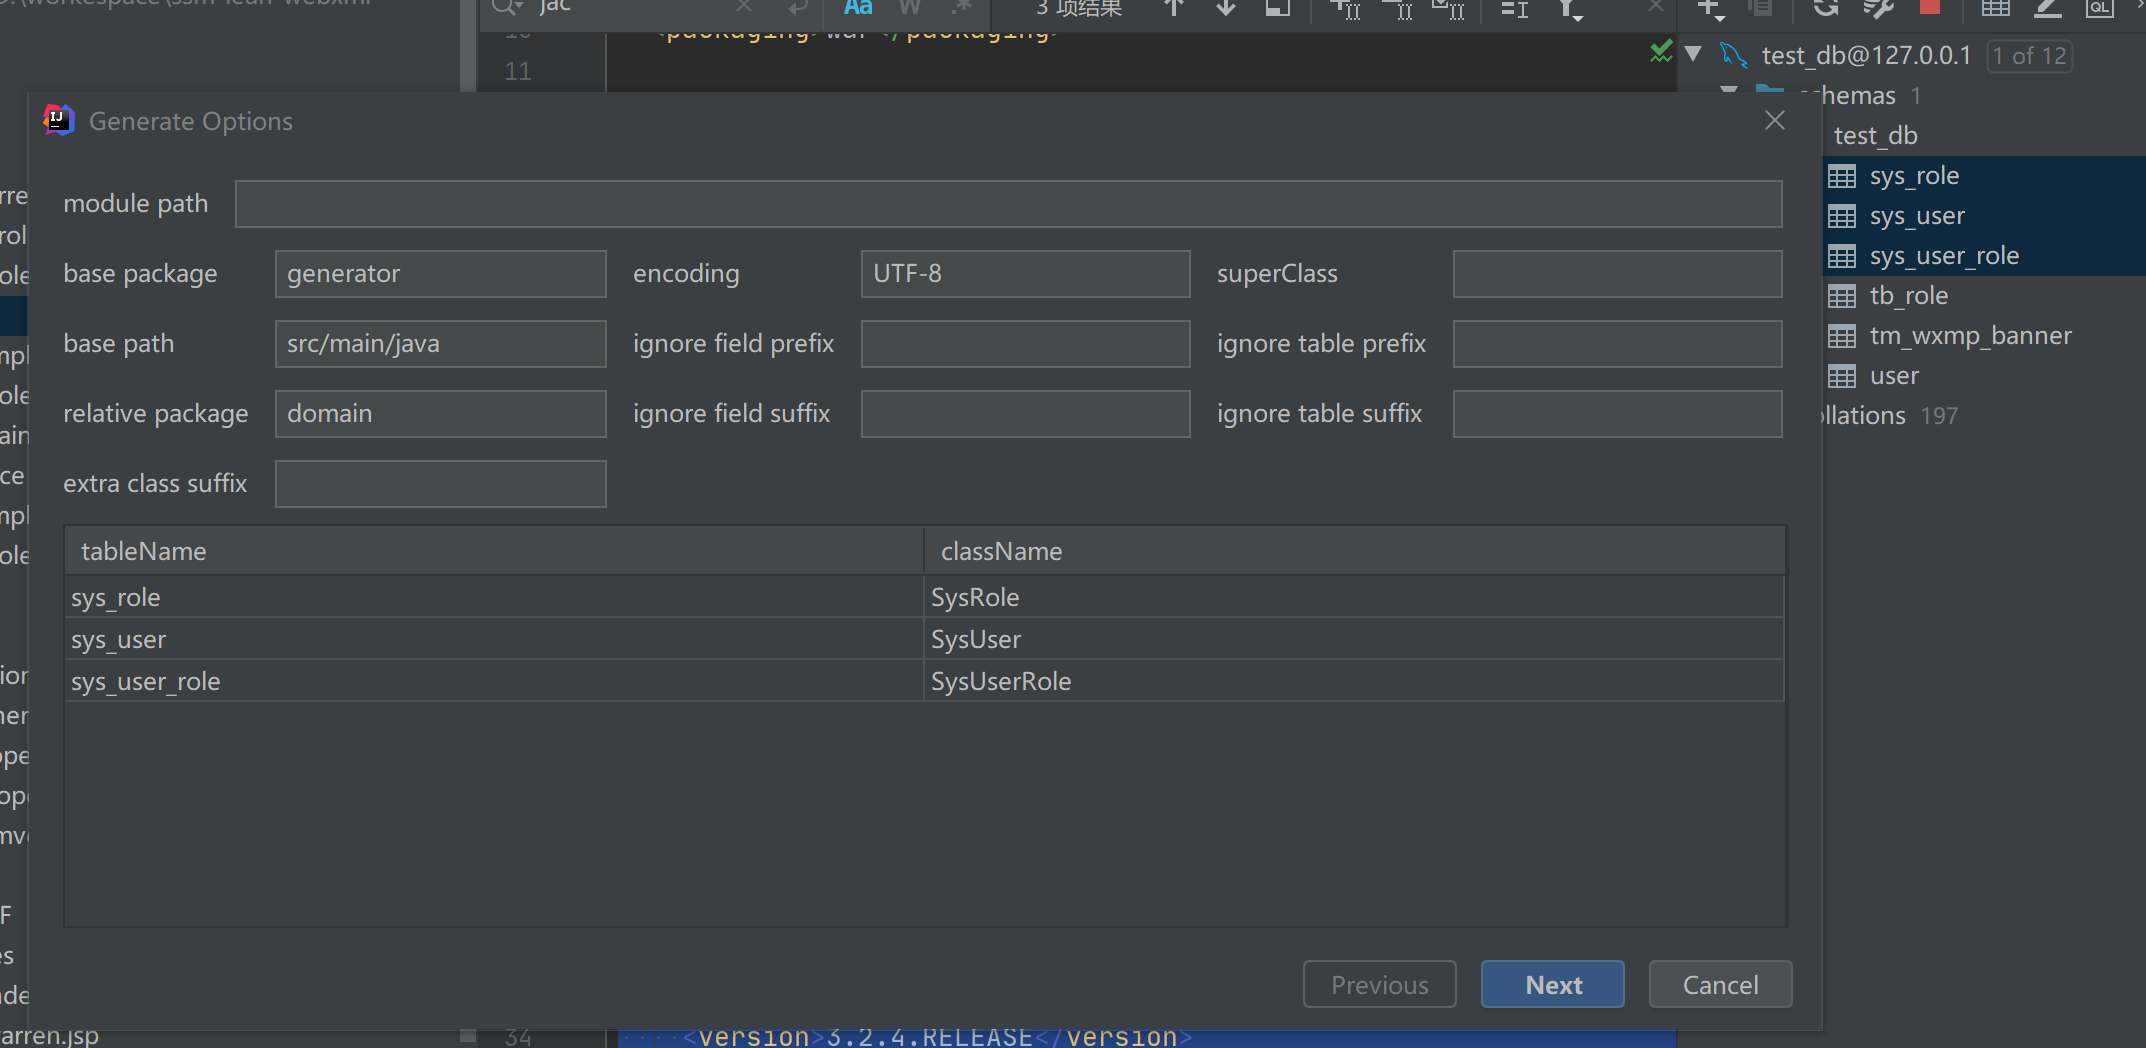Click the table icon beside tb_role

pos(1842,296)
